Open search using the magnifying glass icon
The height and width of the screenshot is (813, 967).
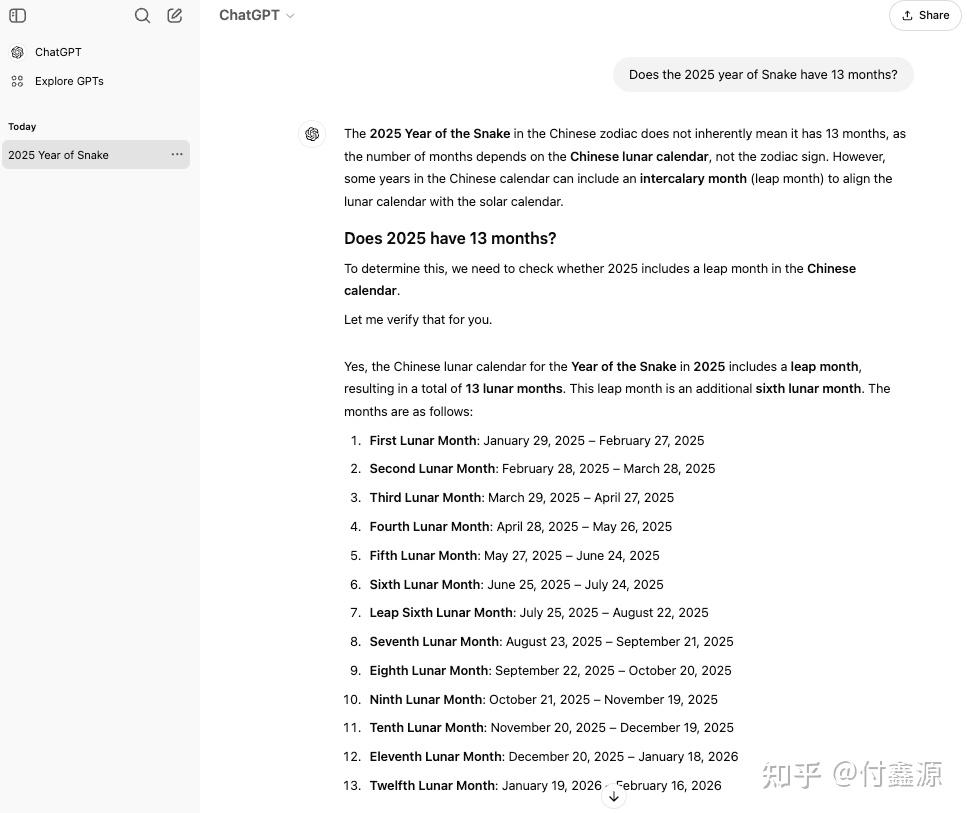pyautogui.click(x=142, y=15)
